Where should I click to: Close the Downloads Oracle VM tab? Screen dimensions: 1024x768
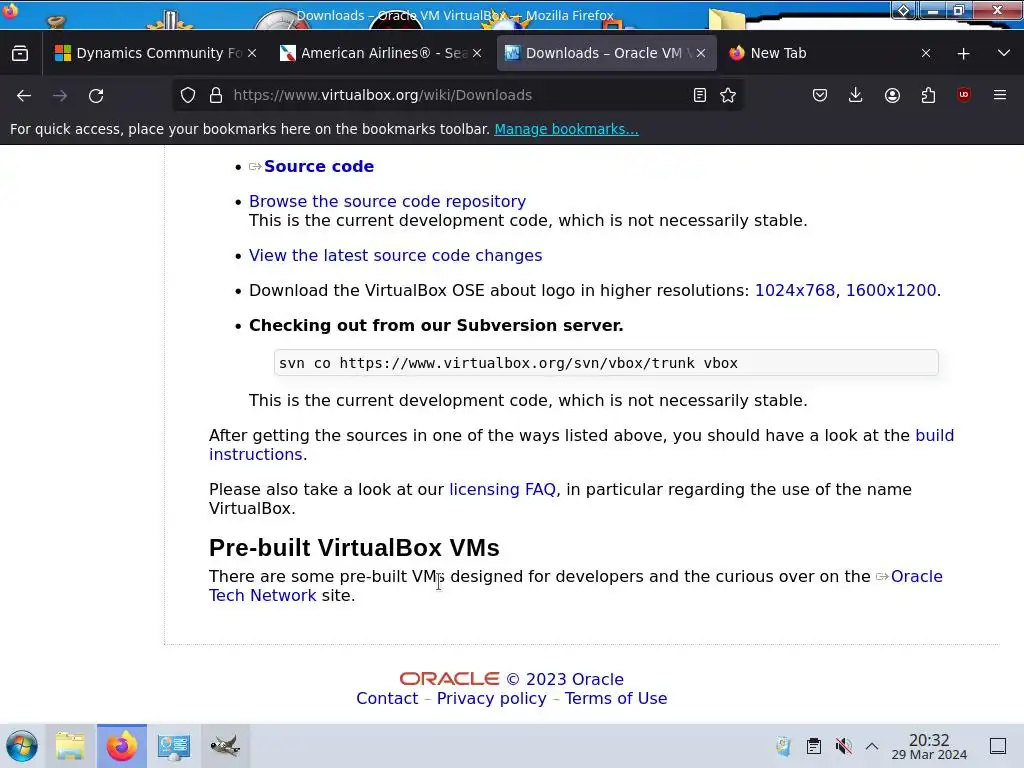coord(701,53)
